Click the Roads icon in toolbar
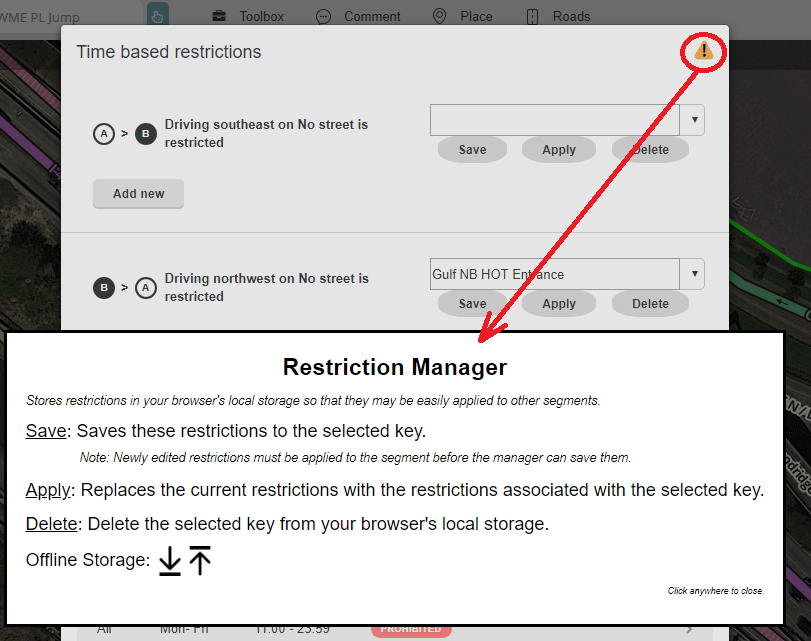Viewport: 811px width, 641px height. [532, 16]
